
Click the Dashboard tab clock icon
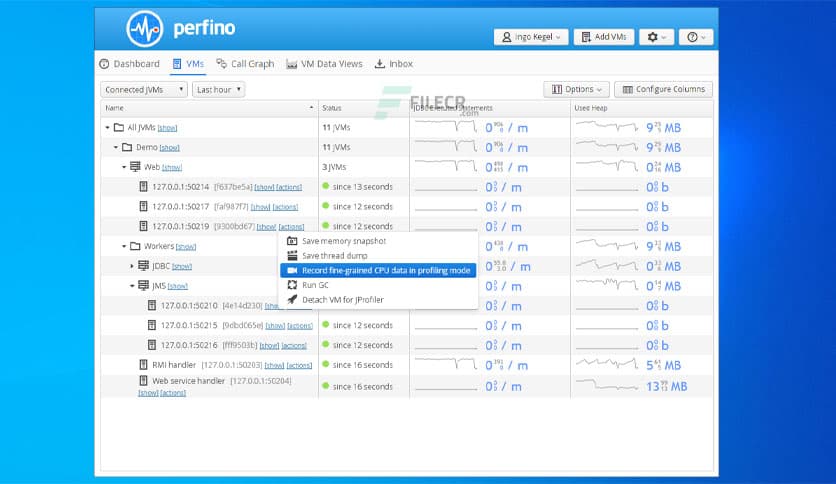[104, 64]
